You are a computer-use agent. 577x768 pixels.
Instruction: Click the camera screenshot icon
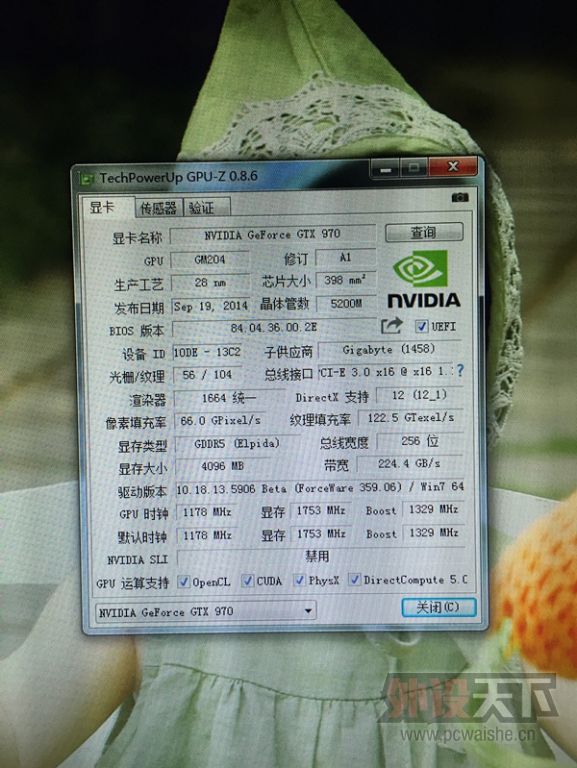point(459,197)
